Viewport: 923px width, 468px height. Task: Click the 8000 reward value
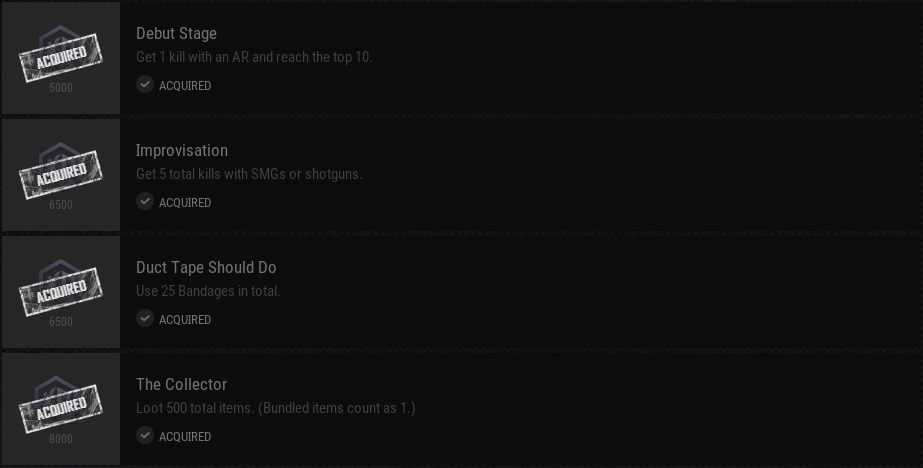(61, 439)
